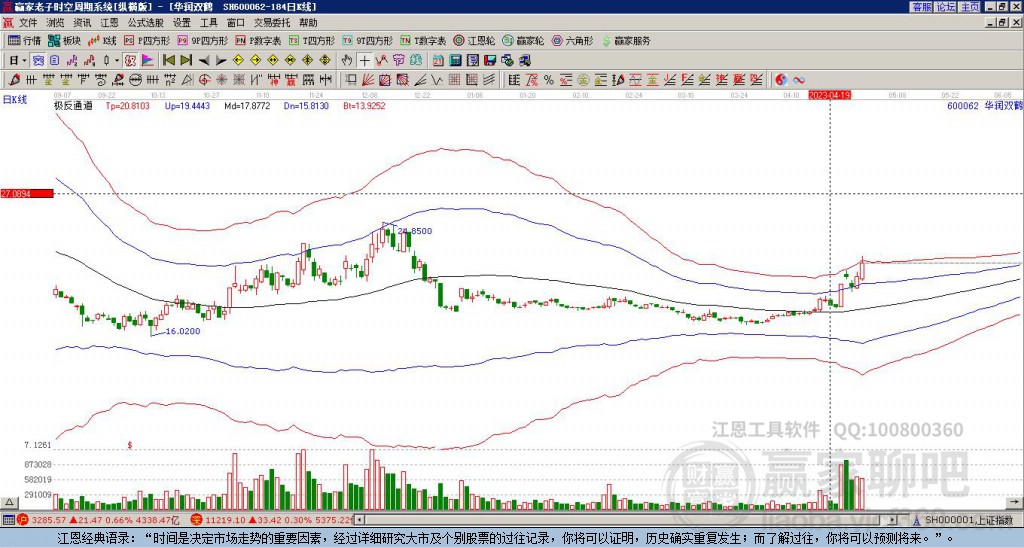Click the 16.0200 low price label
The image size is (1024, 548).
point(183,331)
